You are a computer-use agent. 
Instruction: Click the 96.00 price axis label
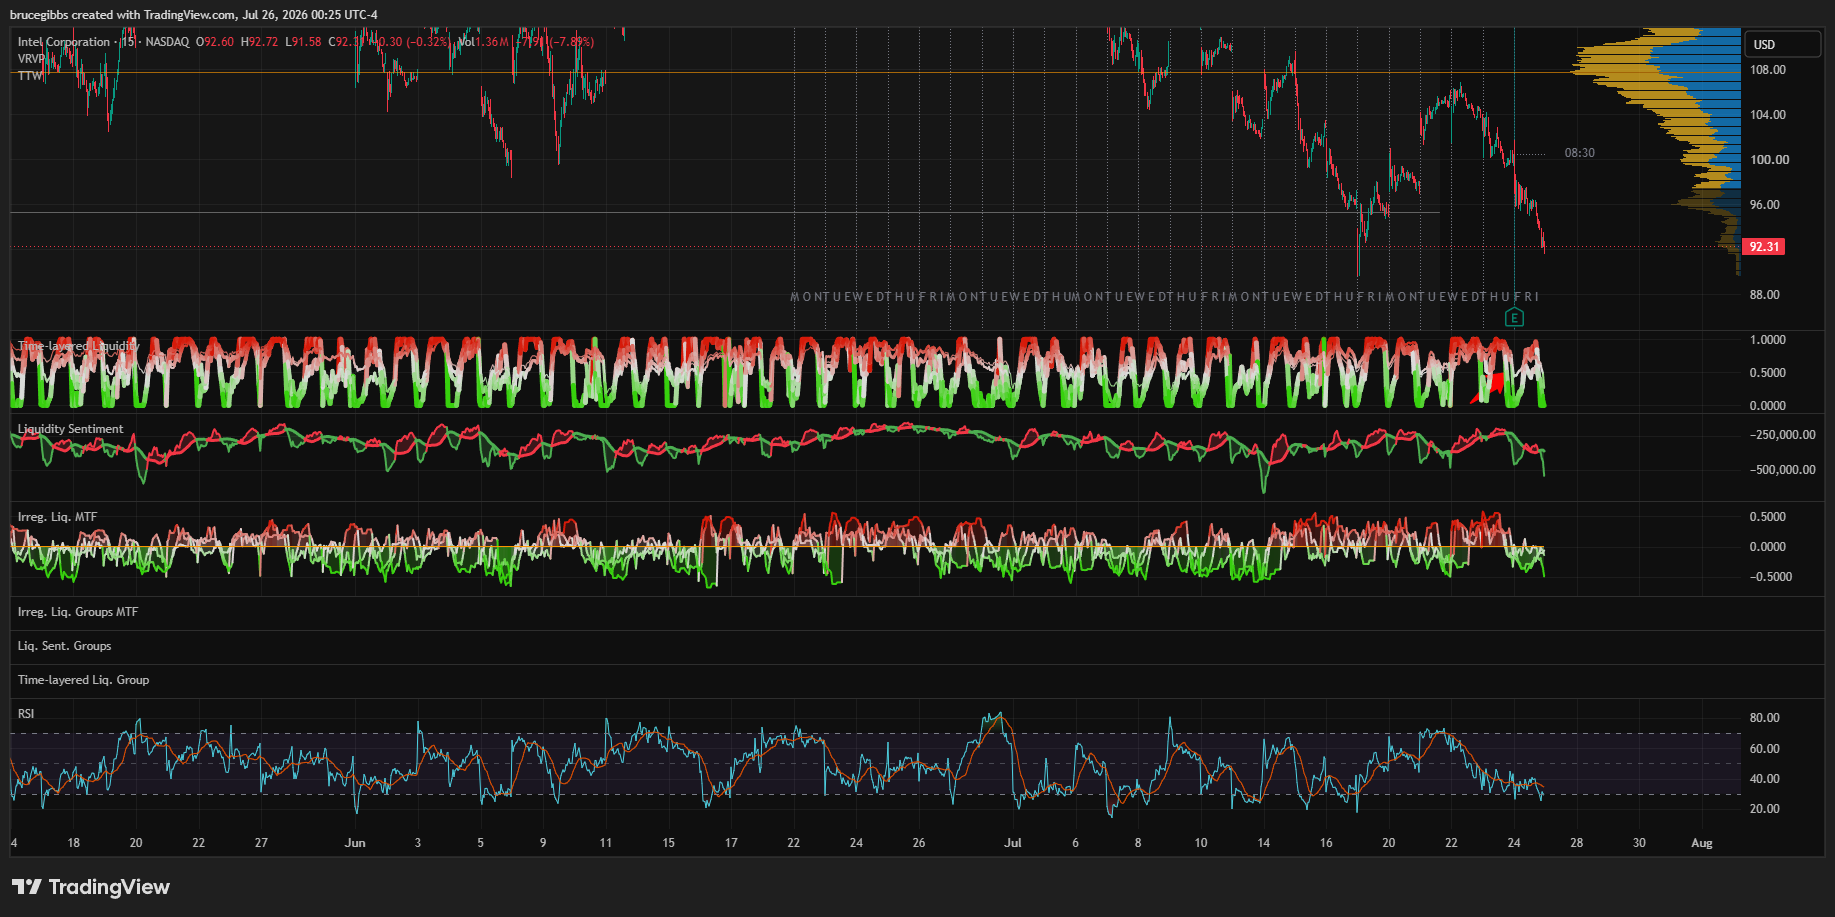coord(1765,205)
